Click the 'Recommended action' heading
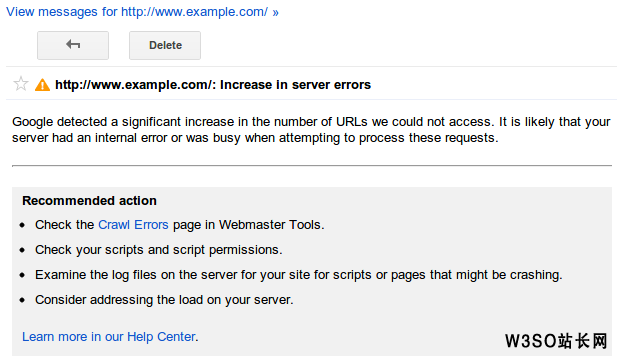This screenshot has width=617, height=362. [x=89, y=201]
